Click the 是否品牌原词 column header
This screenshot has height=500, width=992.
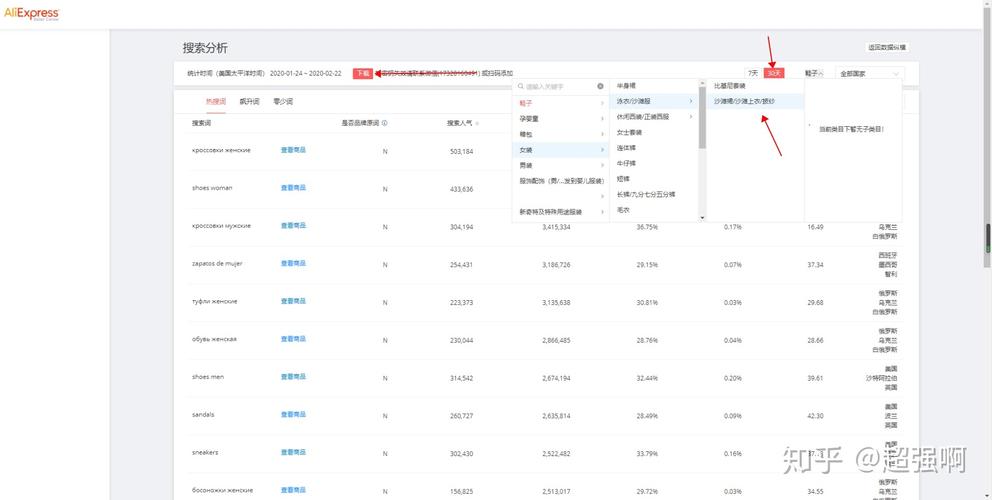360,123
